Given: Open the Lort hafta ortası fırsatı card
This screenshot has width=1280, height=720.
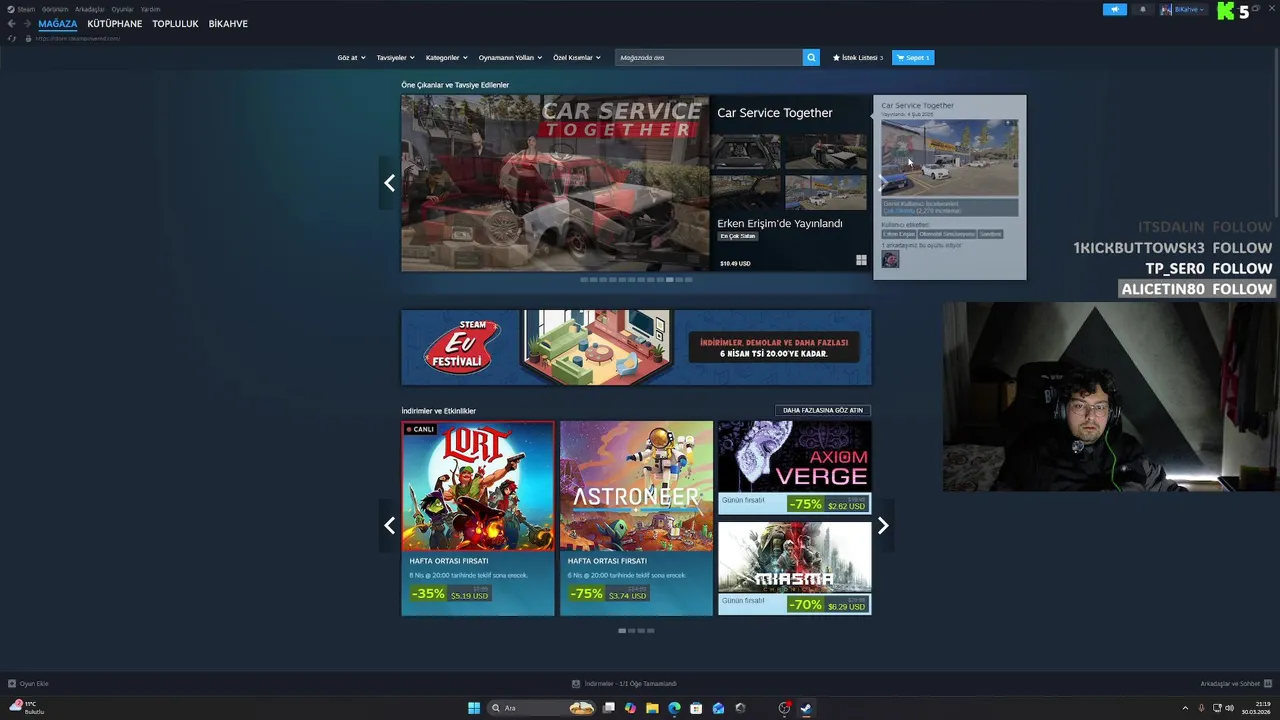Looking at the screenshot, I should pyautogui.click(x=478, y=518).
